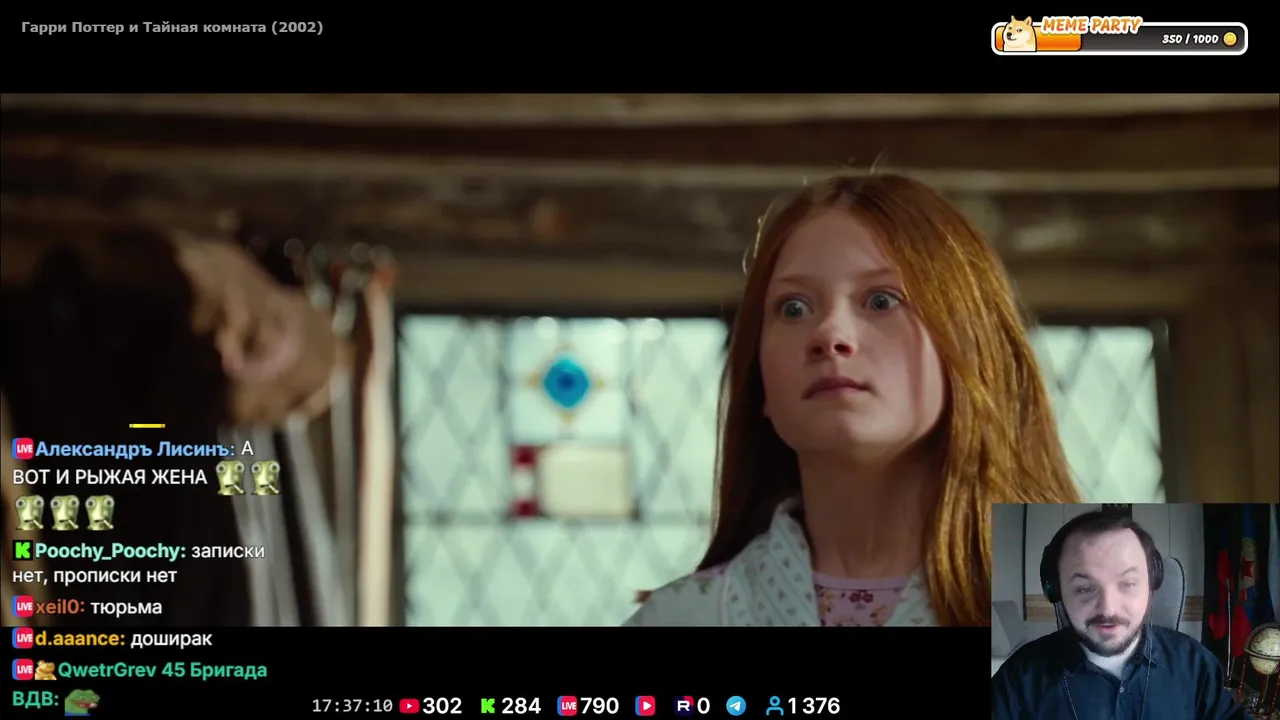Click LIVE badge next to QwetrGrev

tap(23, 670)
